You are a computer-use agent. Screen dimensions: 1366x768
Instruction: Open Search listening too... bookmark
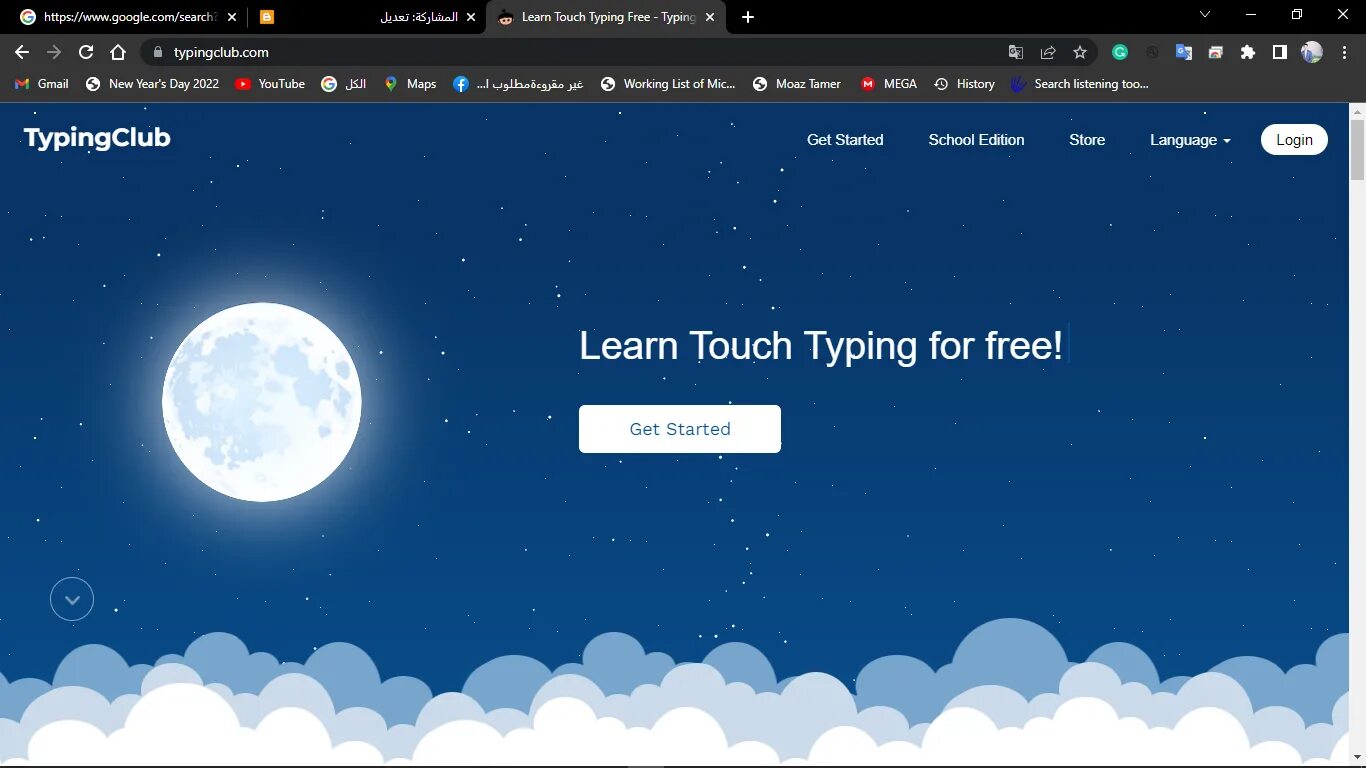tap(1080, 84)
